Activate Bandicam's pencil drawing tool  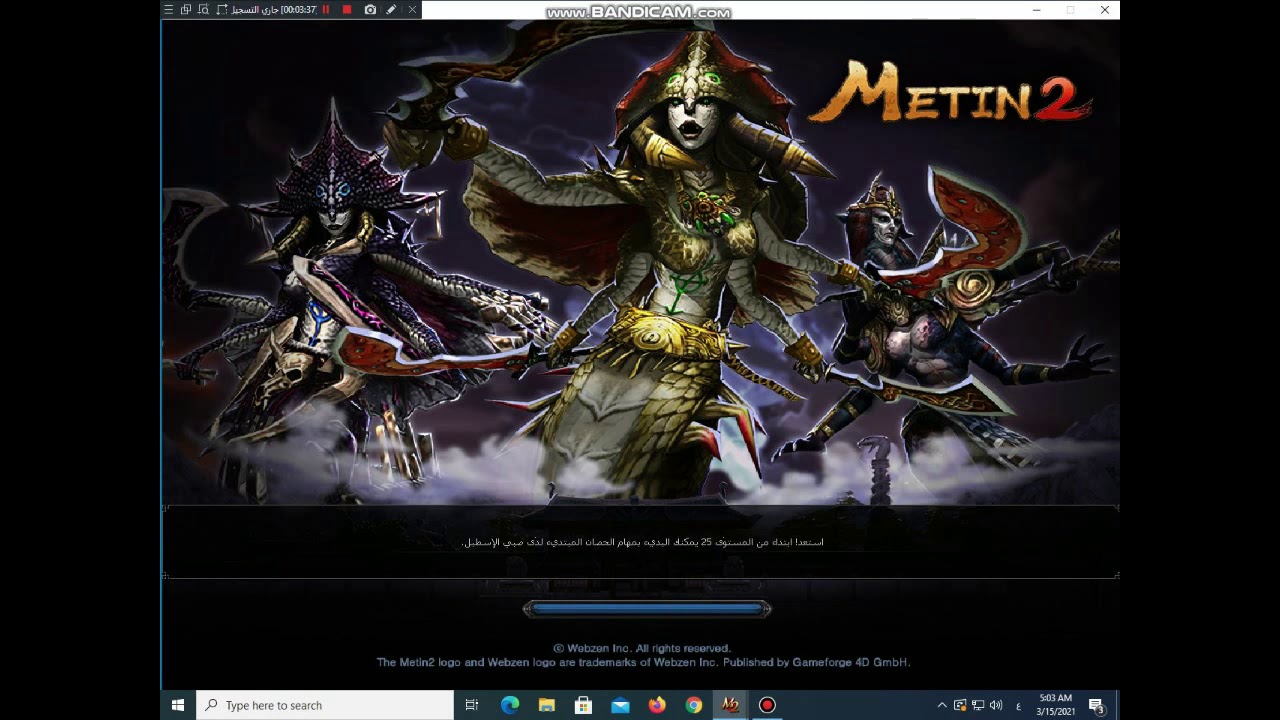391,10
